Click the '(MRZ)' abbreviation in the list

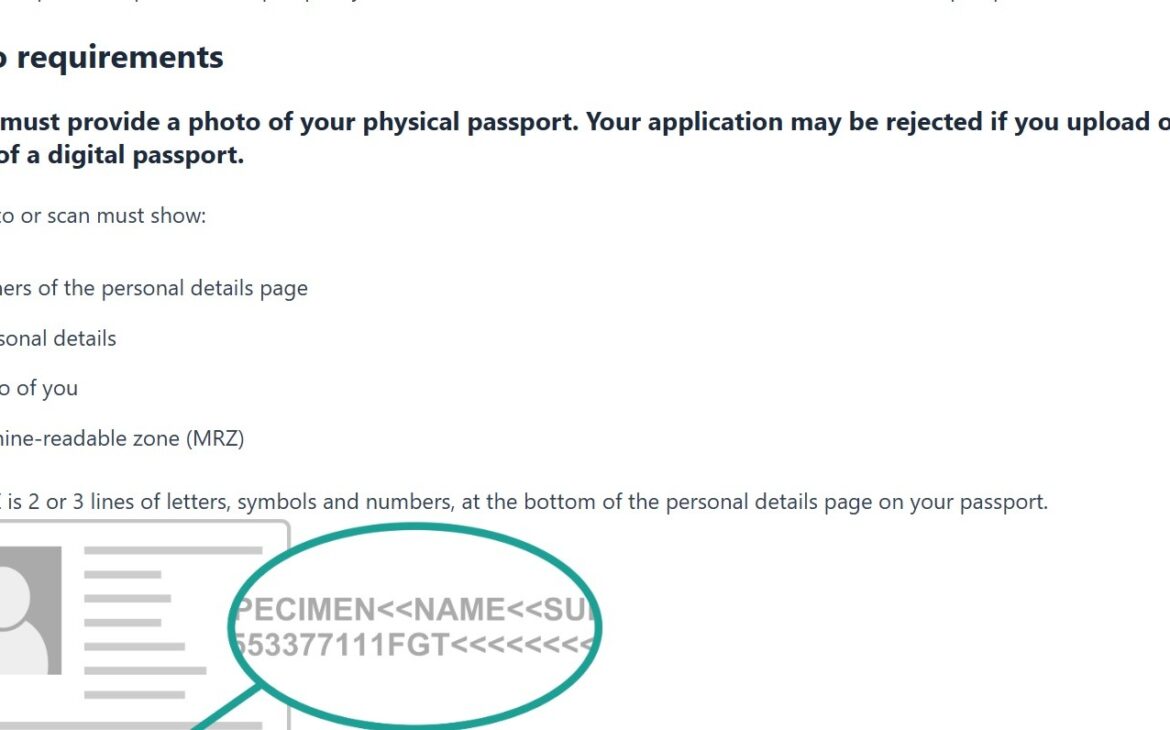click(213, 438)
